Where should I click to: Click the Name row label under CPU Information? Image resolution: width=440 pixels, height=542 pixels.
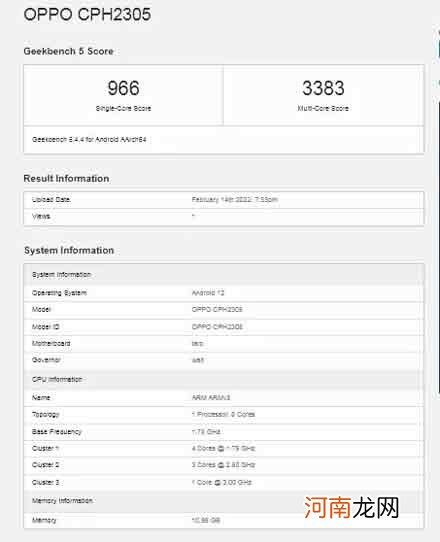[x=41, y=398]
